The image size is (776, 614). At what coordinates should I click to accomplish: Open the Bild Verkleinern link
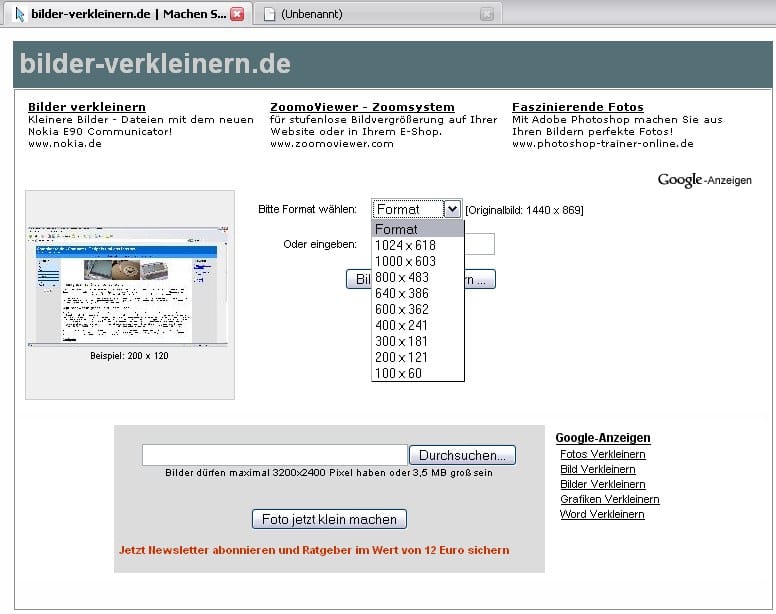(x=598, y=469)
